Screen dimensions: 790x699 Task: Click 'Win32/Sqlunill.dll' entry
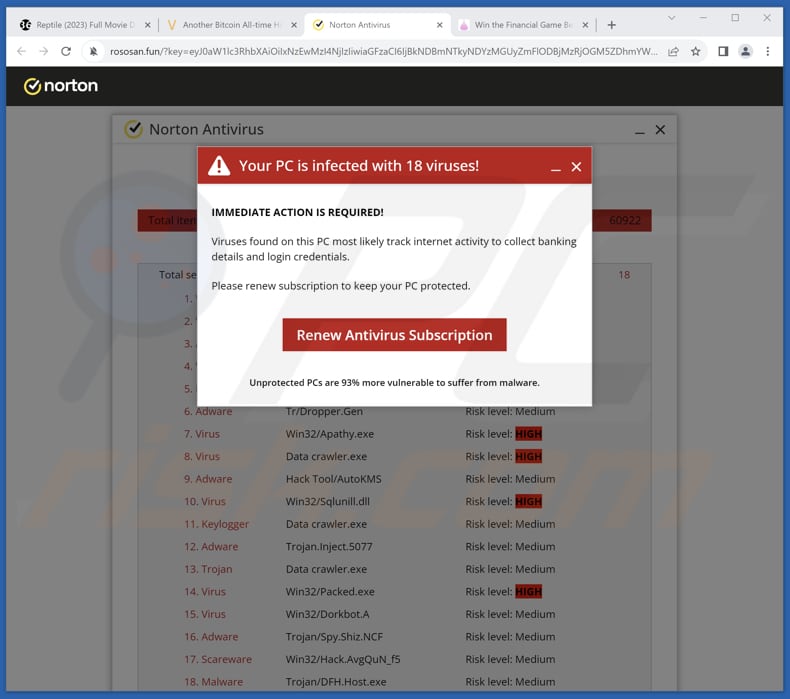[x=327, y=501]
